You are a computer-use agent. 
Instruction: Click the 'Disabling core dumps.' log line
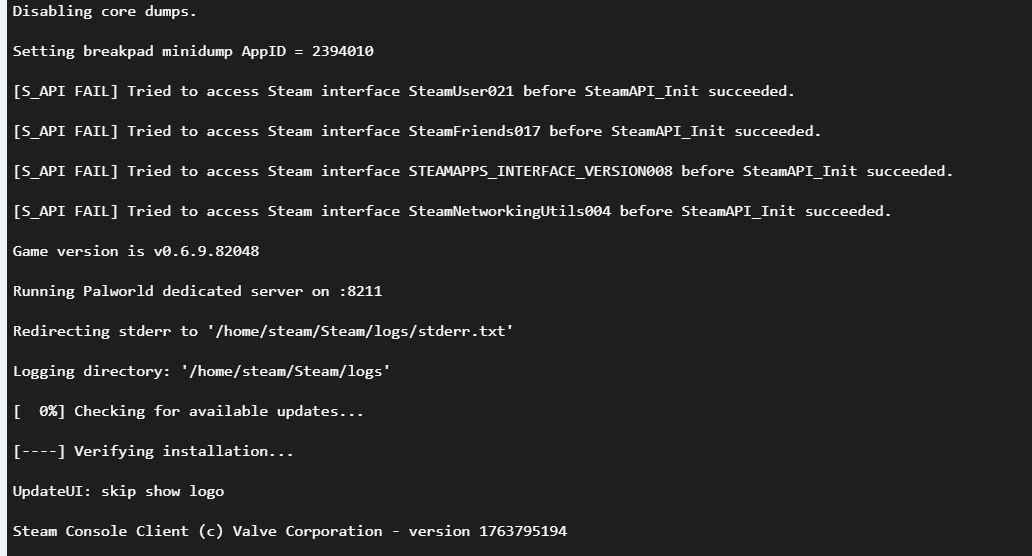pos(105,11)
